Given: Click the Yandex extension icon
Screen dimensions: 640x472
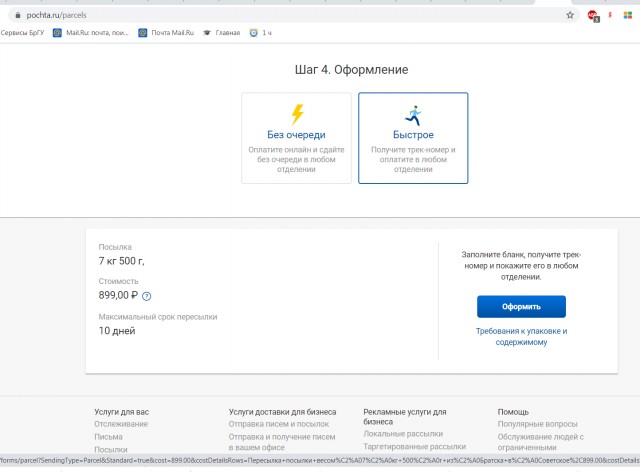Looking at the screenshot, I should [610, 15].
